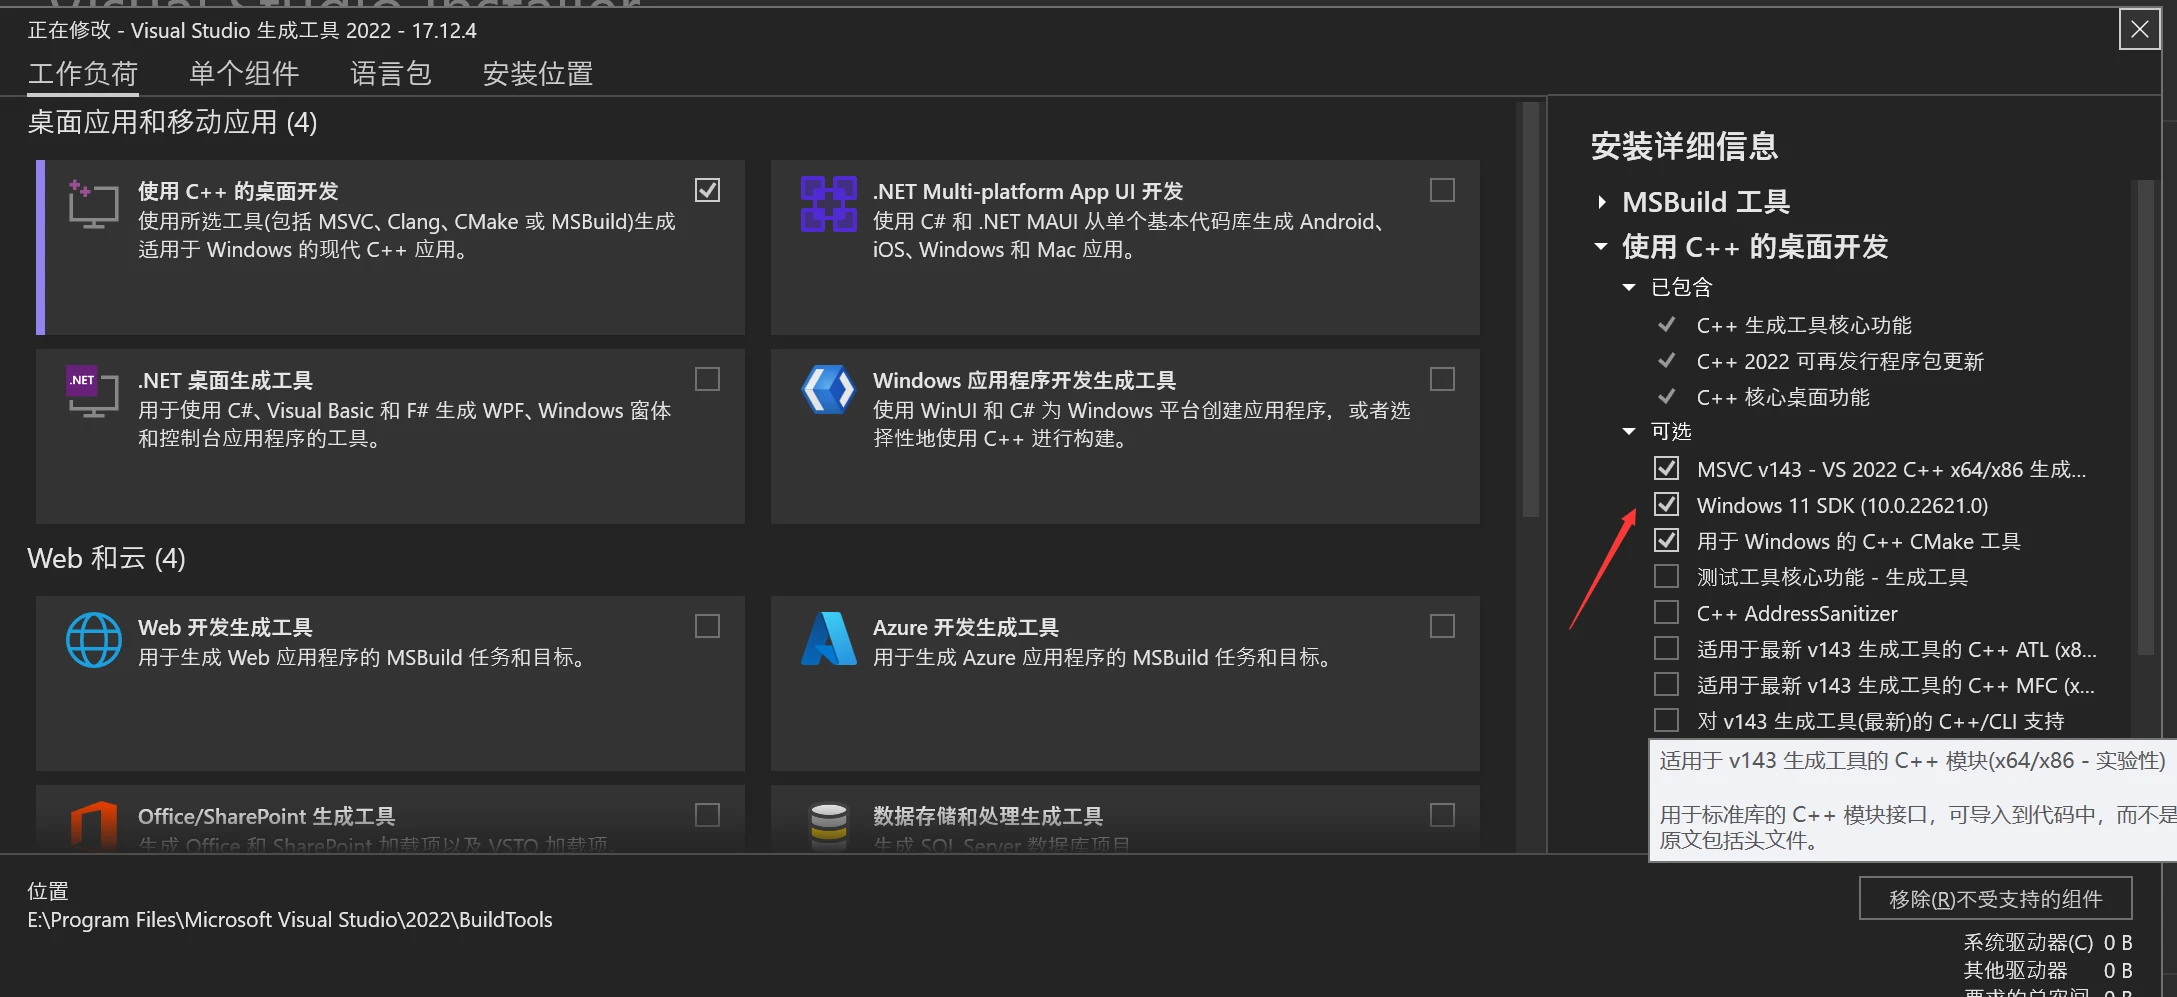Uncheck the 使用 C++ 的桌面开发 workload
The width and height of the screenshot is (2177, 997).
tap(707, 190)
